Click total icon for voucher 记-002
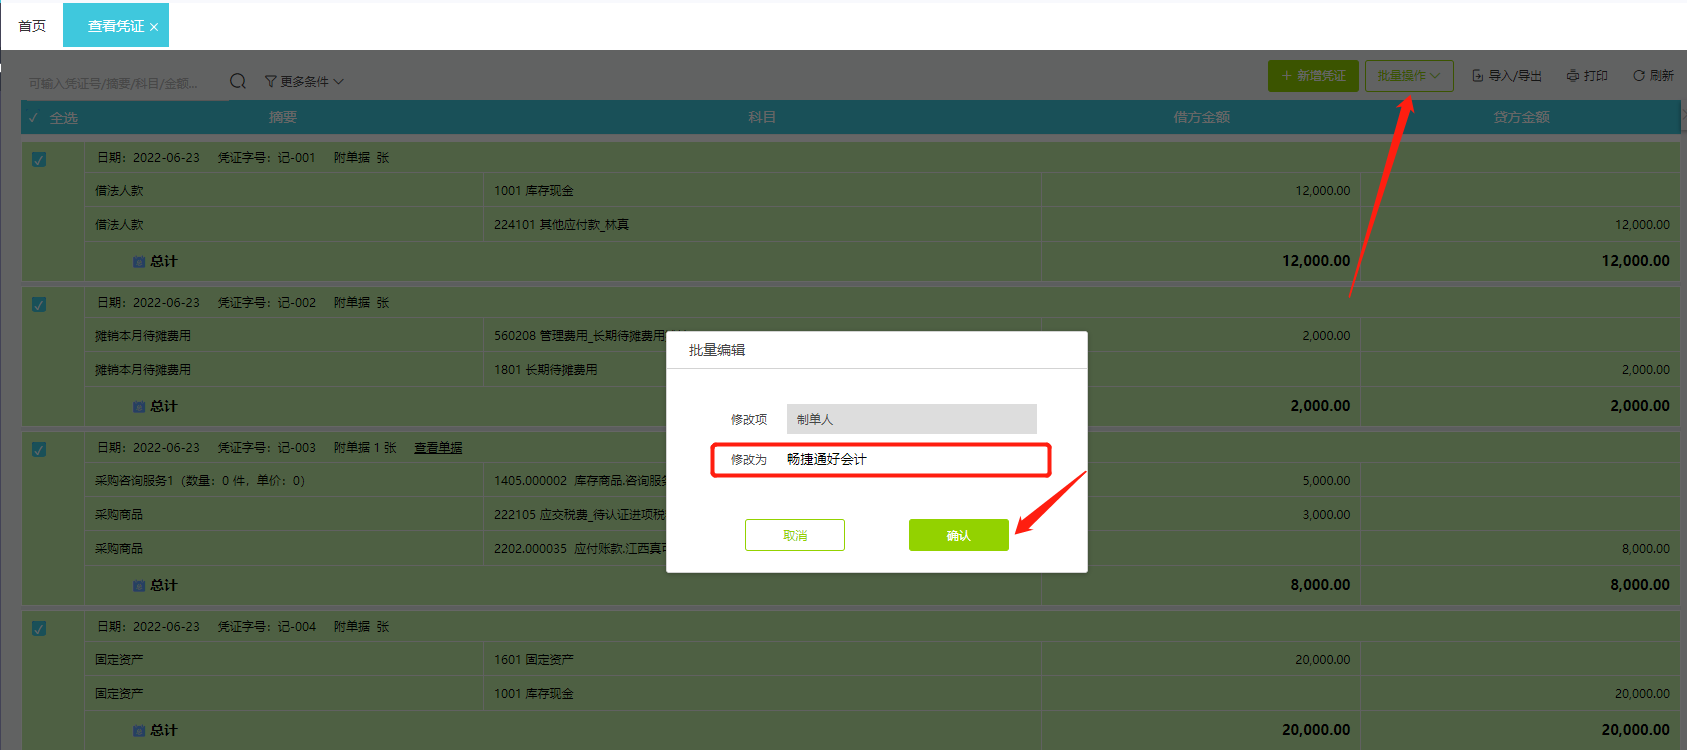Screen dimensions: 1687x750 [x=139, y=407]
